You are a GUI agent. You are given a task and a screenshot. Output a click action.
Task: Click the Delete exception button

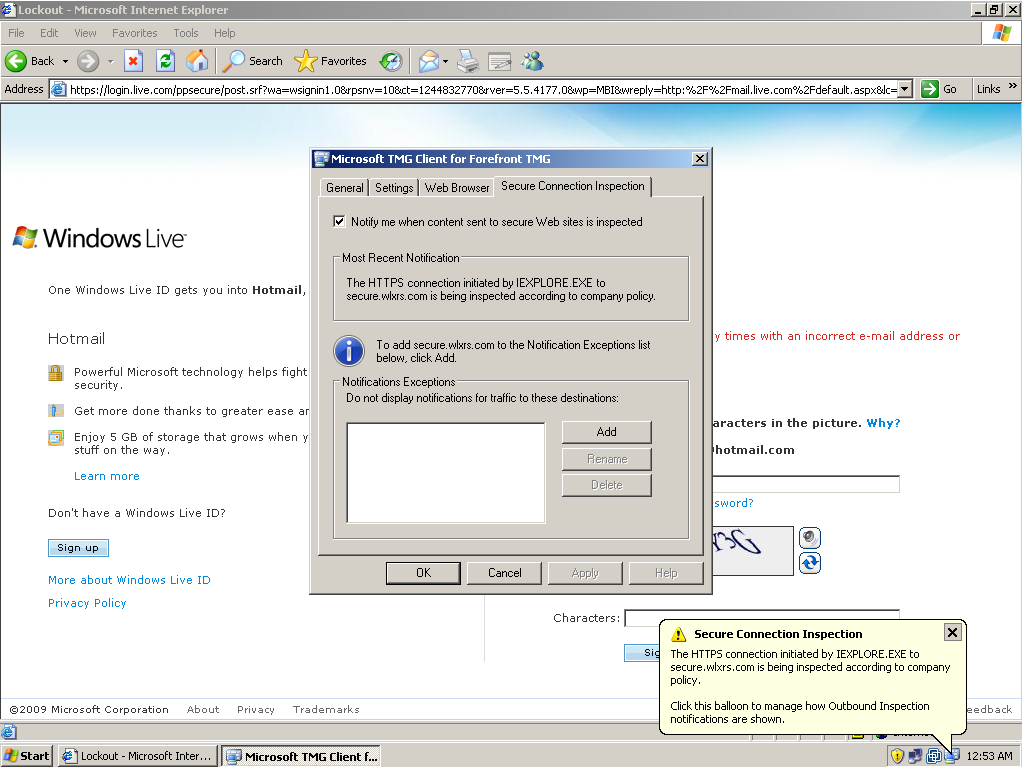pyautogui.click(x=607, y=485)
